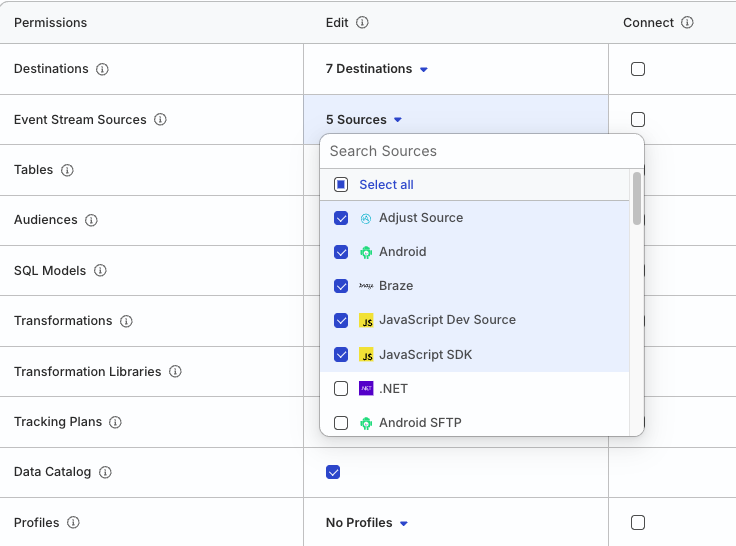
Task: Select the .NET label
Action: (x=393, y=389)
